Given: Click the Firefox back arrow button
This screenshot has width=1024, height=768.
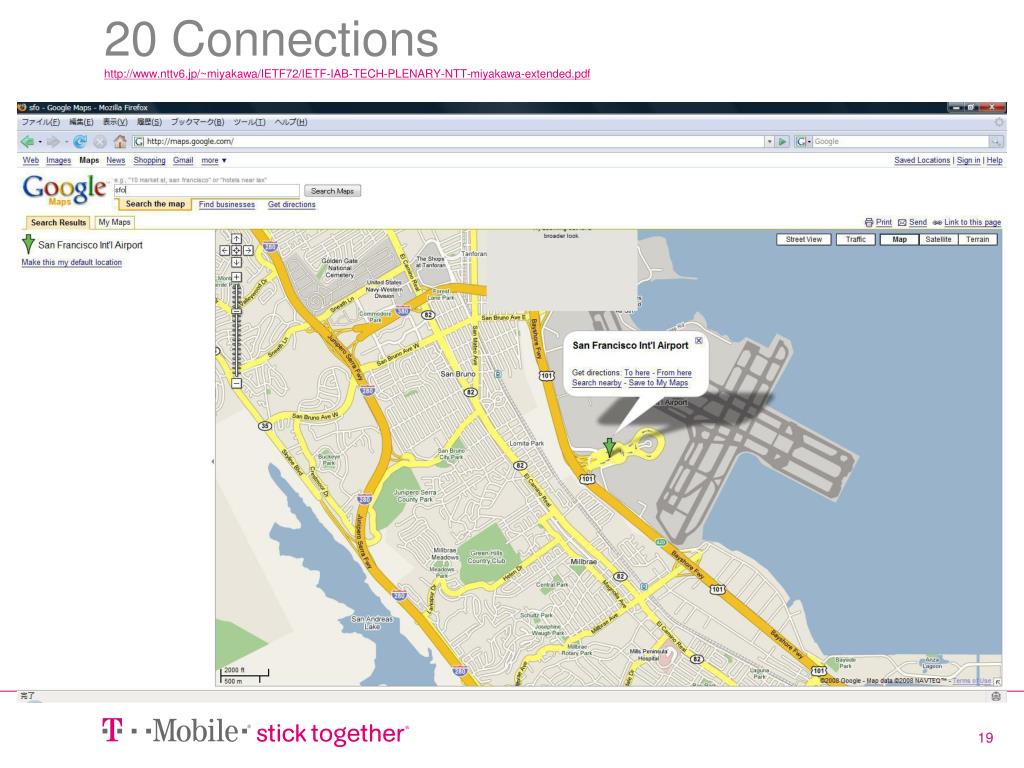Looking at the screenshot, I should coord(27,141).
